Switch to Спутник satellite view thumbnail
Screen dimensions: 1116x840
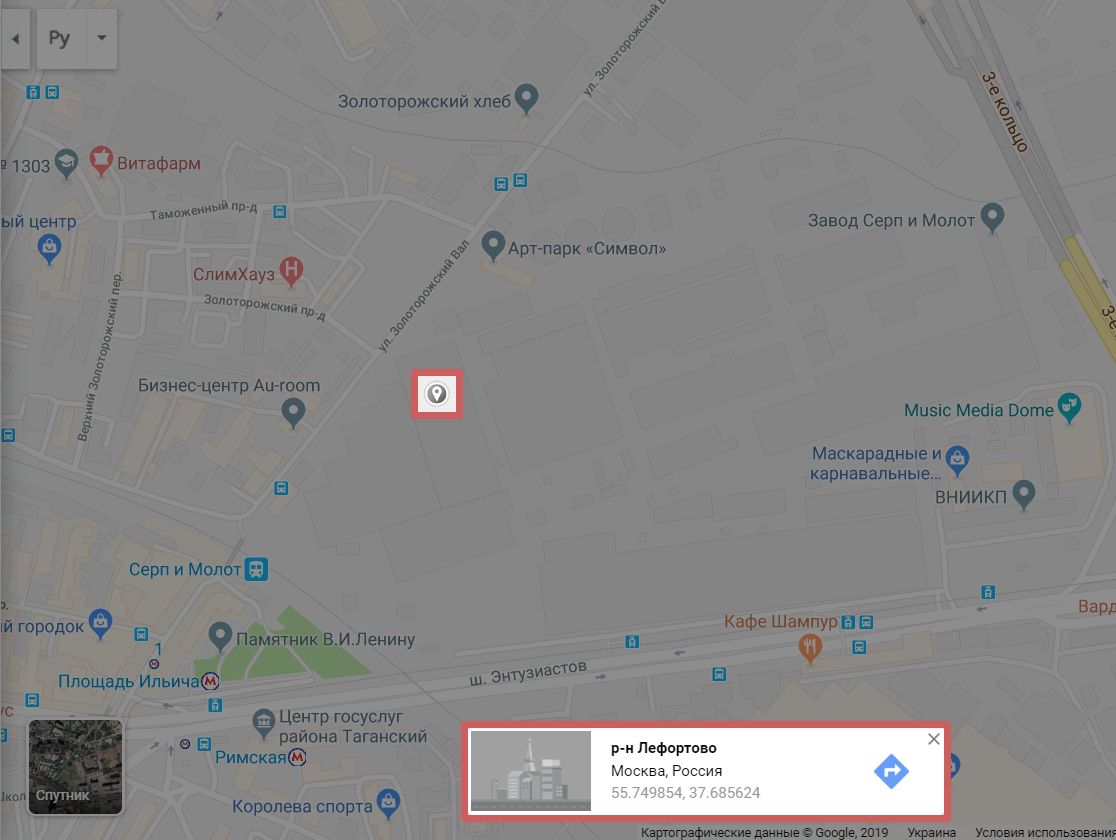(75, 767)
